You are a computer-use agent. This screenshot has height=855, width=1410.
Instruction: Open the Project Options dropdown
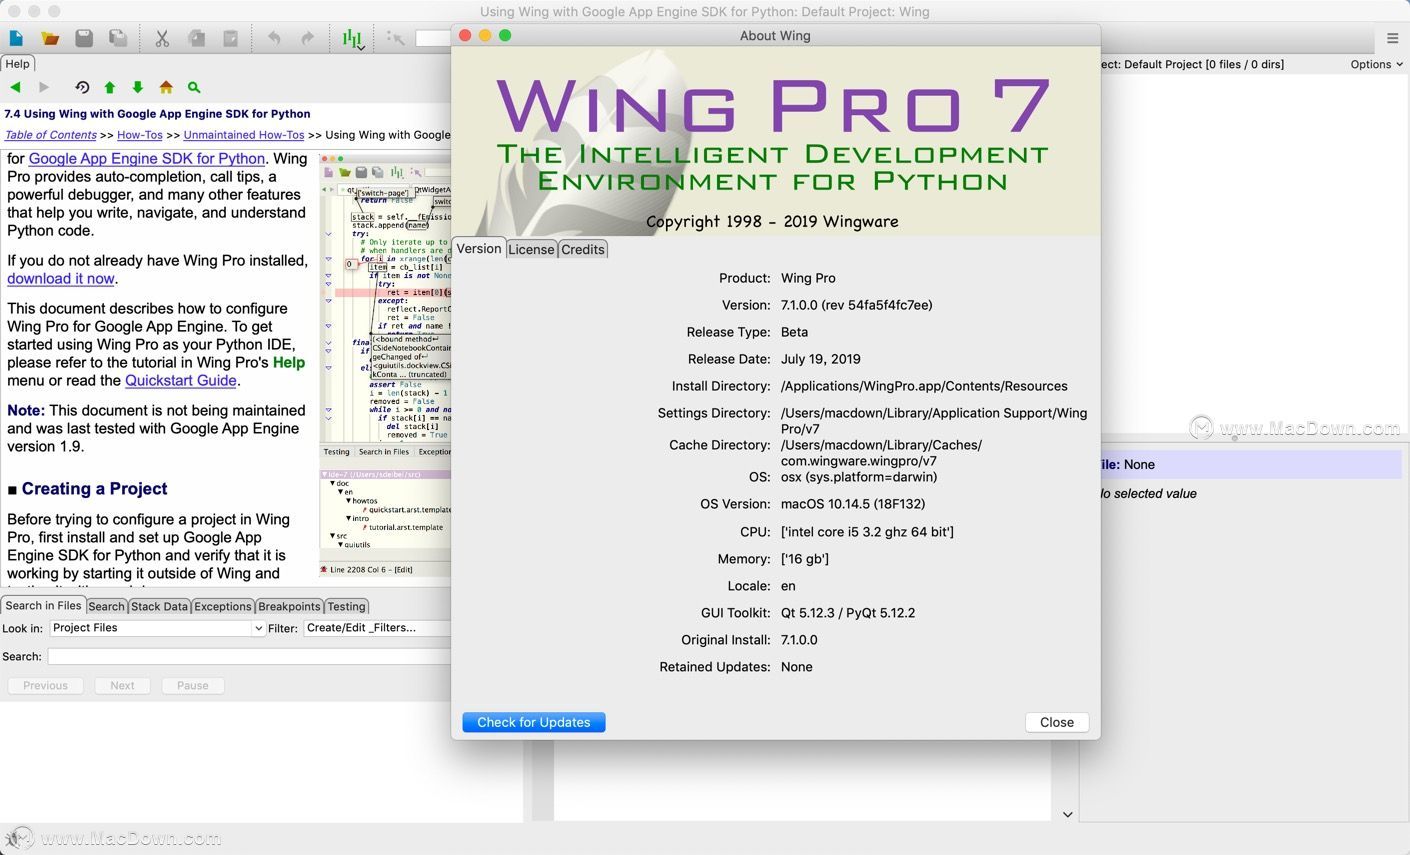(x=1376, y=64)
